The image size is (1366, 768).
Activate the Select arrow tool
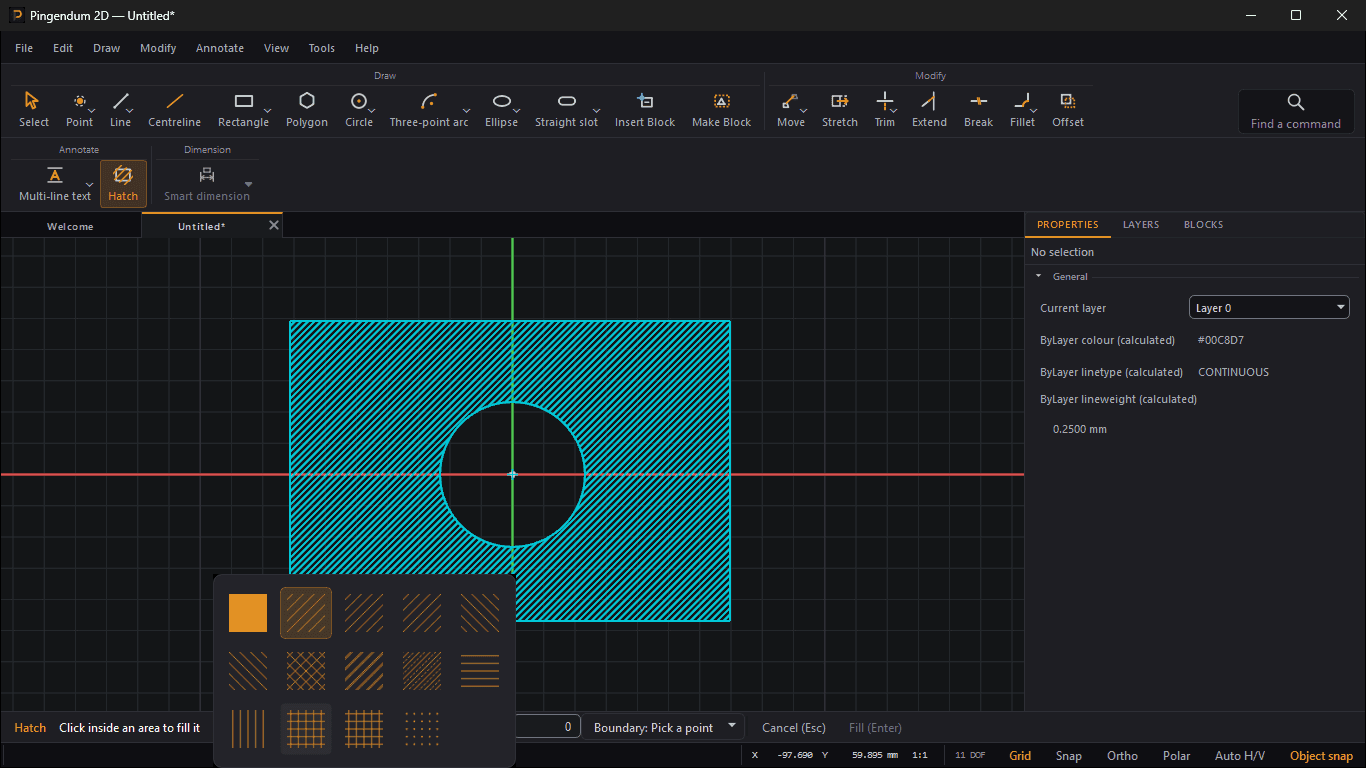pos(33,109)
